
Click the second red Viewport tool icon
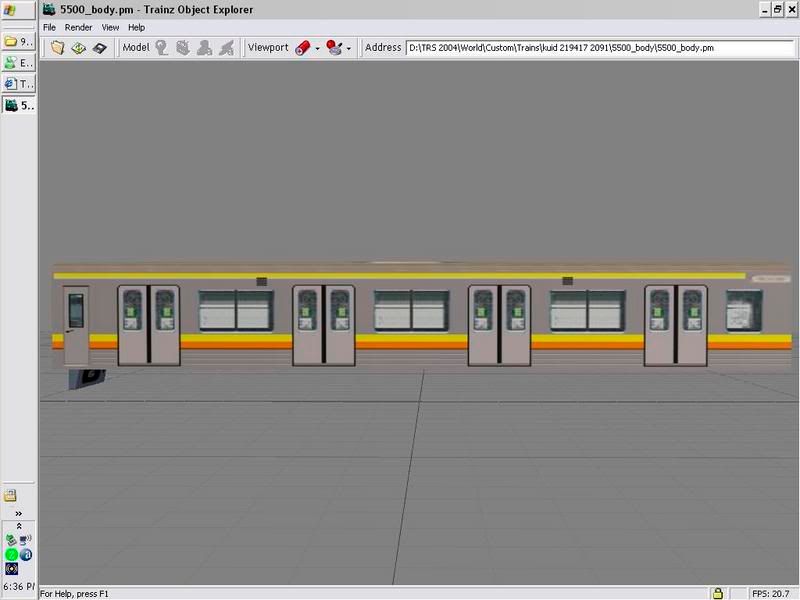pos(334,47)
